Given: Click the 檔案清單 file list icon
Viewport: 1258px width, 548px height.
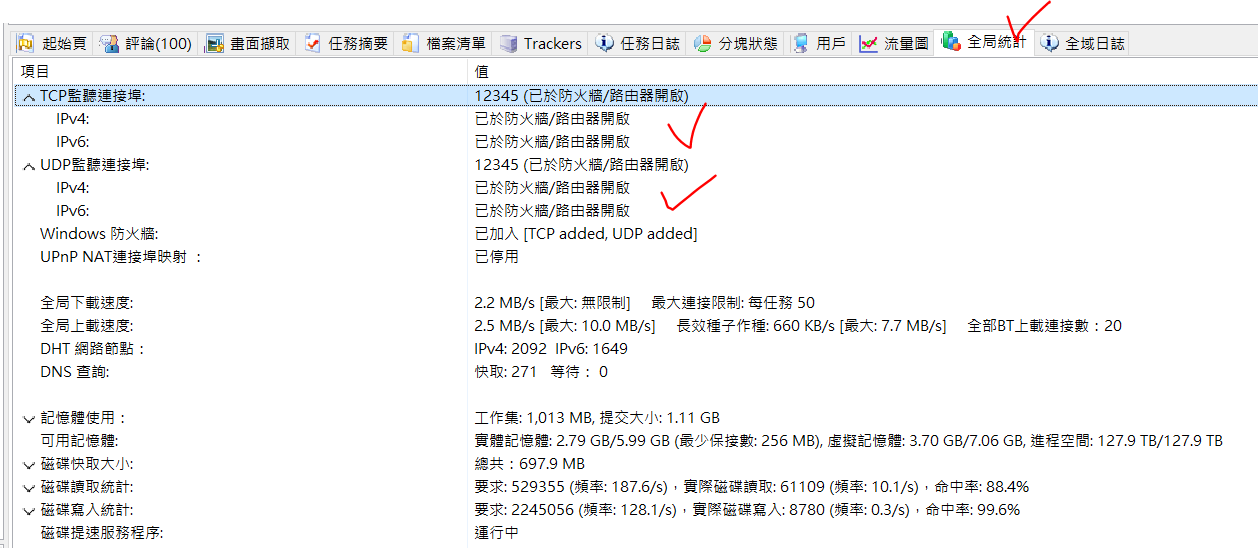Looking at the screenshot, I should tap(410, 43).
